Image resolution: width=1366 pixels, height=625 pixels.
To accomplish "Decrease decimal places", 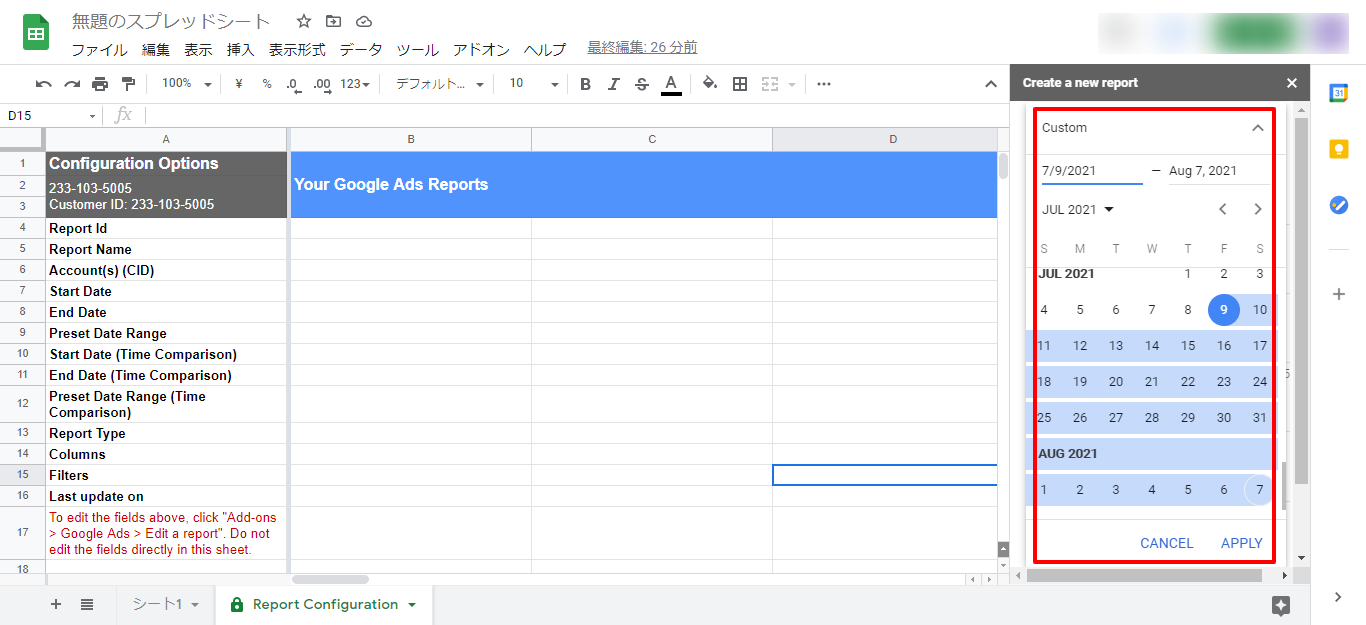I will click(x=293, y=84).
